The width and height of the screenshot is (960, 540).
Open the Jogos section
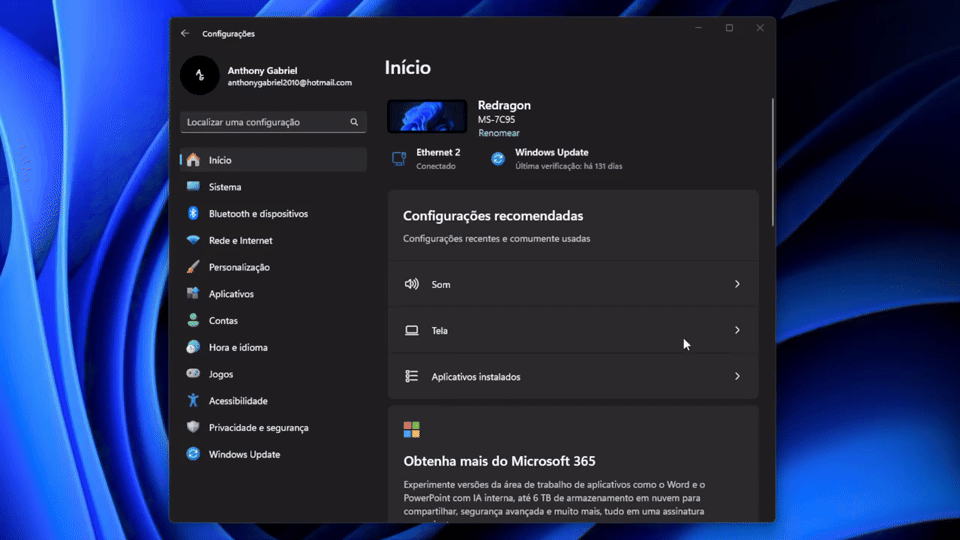click(x=274, y=374)
